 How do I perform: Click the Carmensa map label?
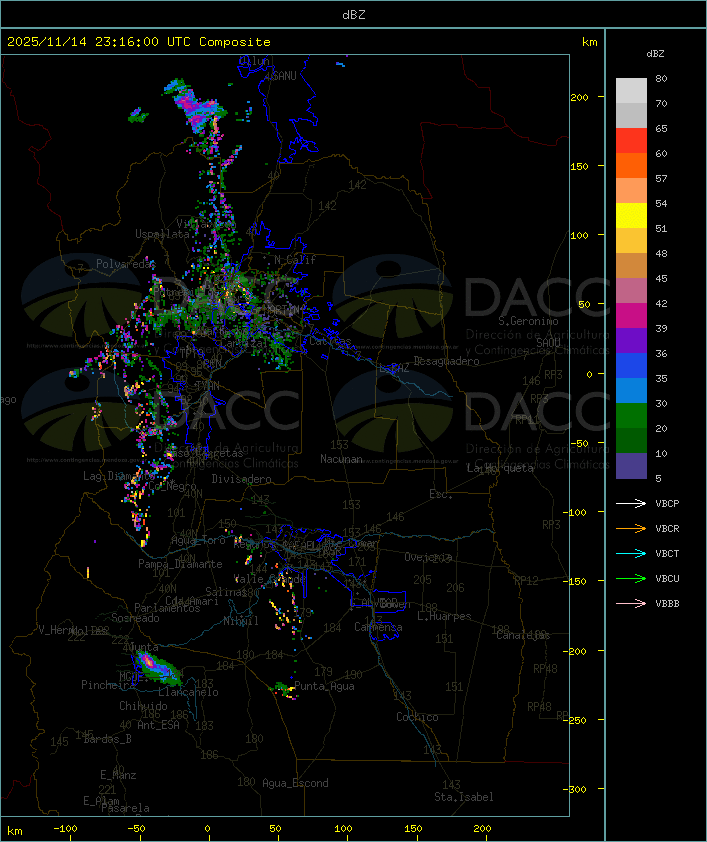pos(378,627)
